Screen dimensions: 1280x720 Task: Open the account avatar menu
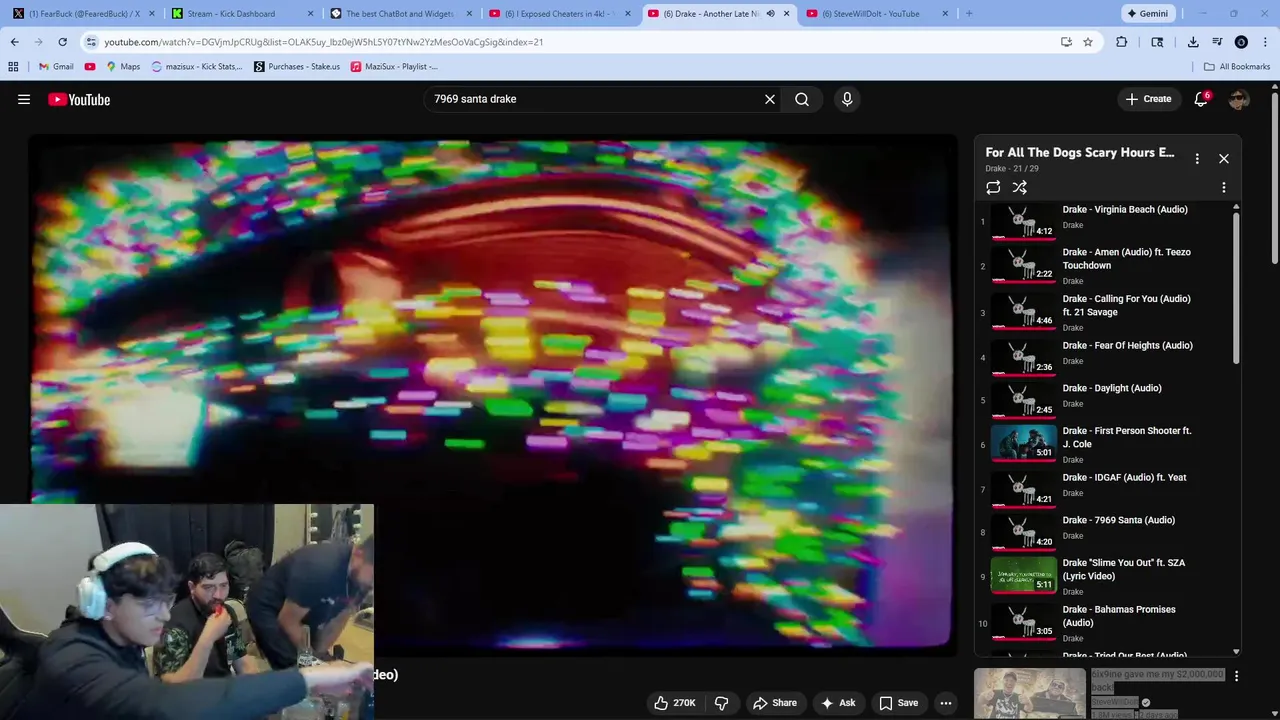[1239, 99]
